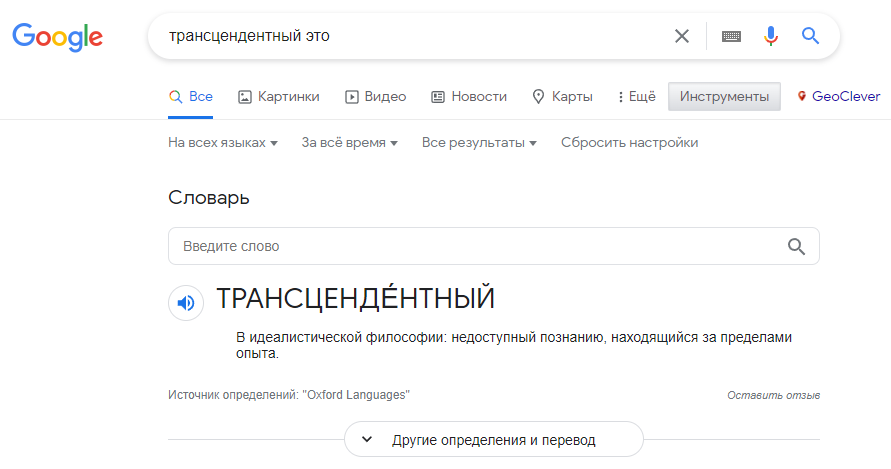Switch to the Картинки tab
Image resolution: width=891 pixels, height=469 pixels.
278,97
